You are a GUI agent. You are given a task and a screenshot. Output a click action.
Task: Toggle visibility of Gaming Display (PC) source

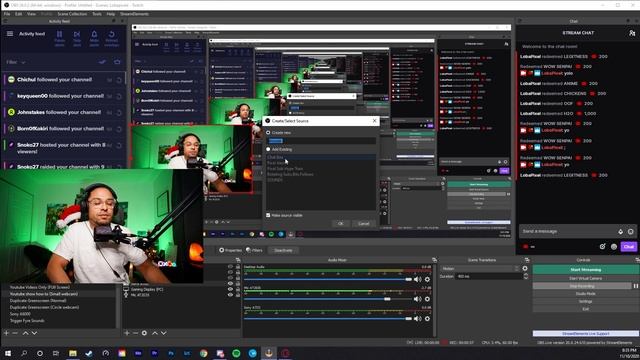(x=231, y=289)
